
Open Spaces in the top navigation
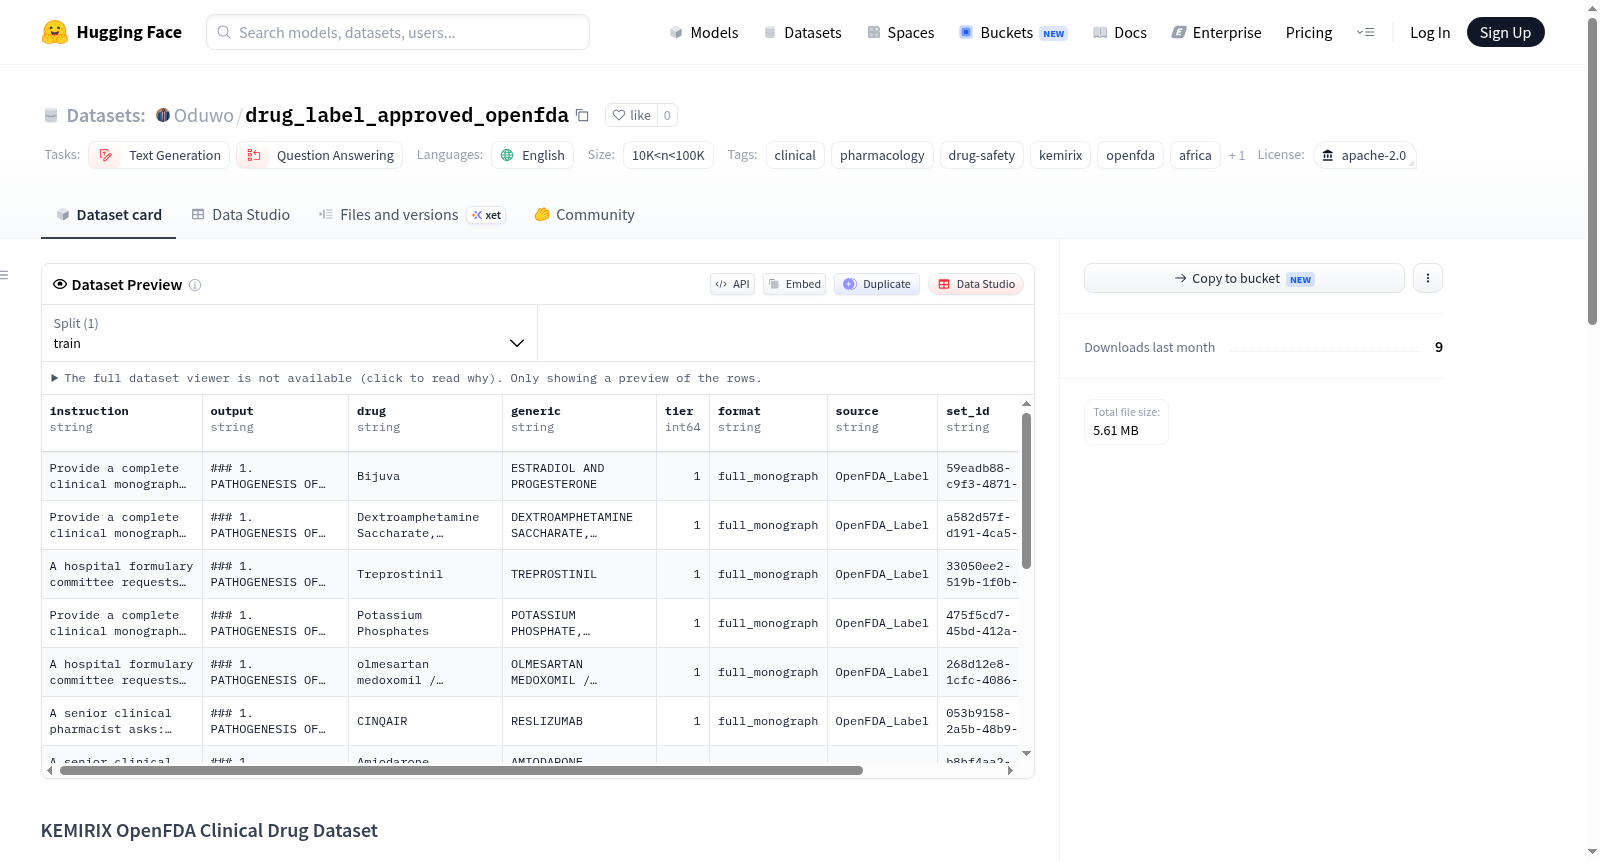(900, 32)
